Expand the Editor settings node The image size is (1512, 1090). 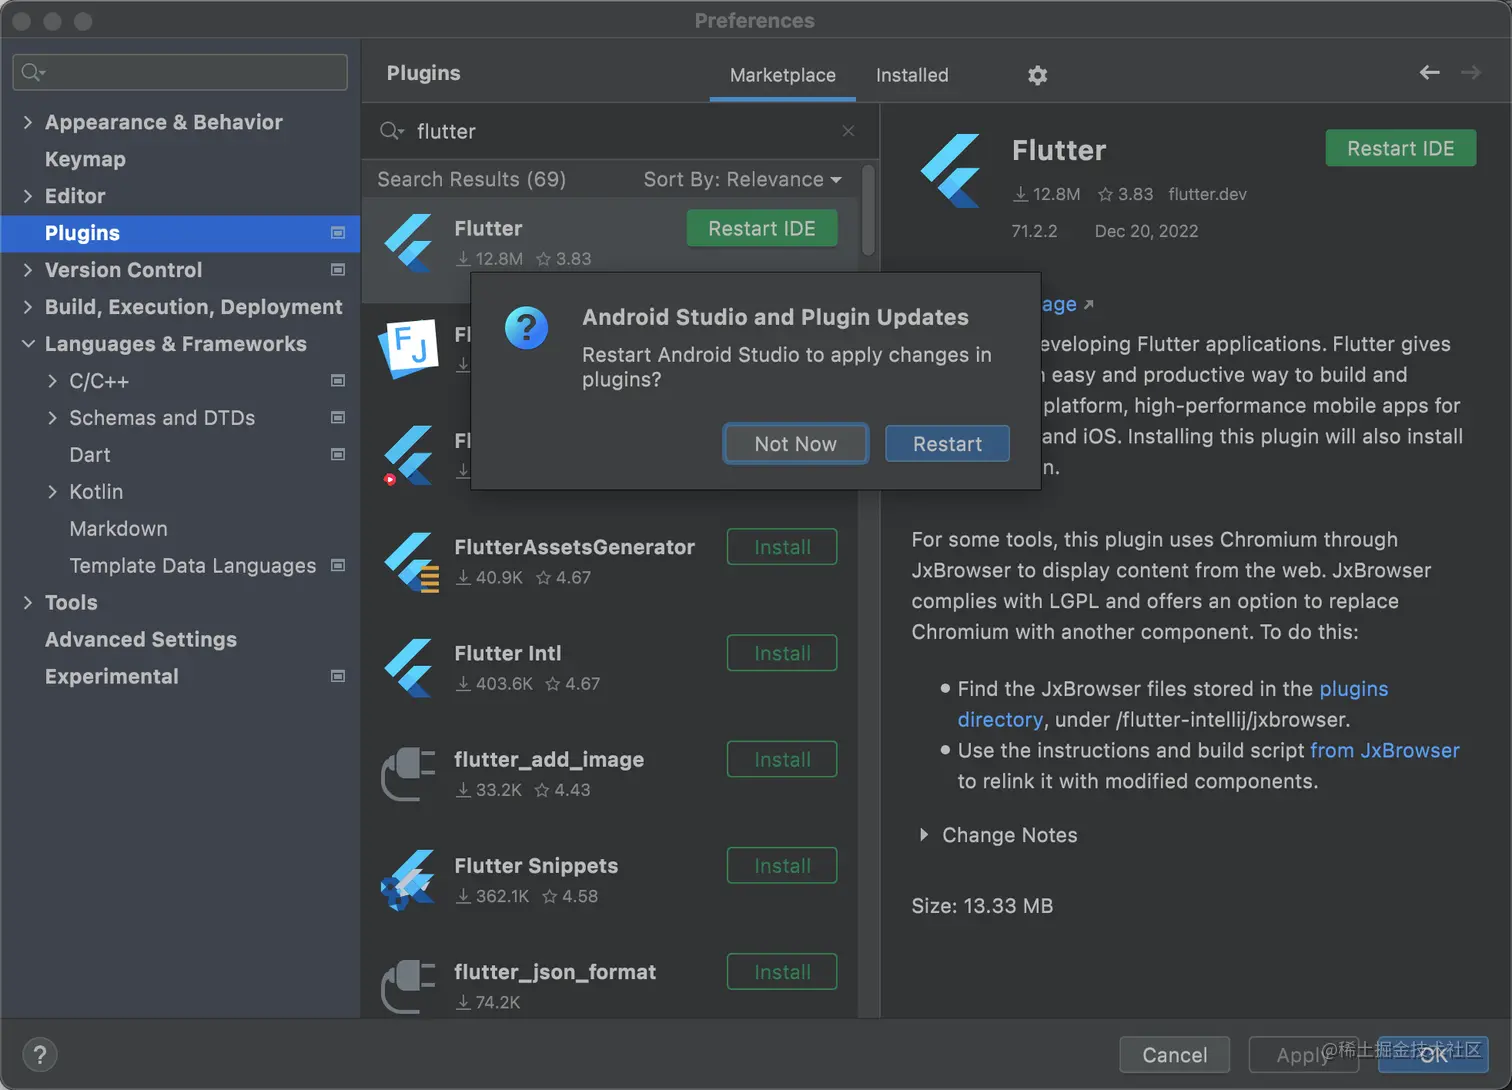pyautogui.click(x=27, y=196)
